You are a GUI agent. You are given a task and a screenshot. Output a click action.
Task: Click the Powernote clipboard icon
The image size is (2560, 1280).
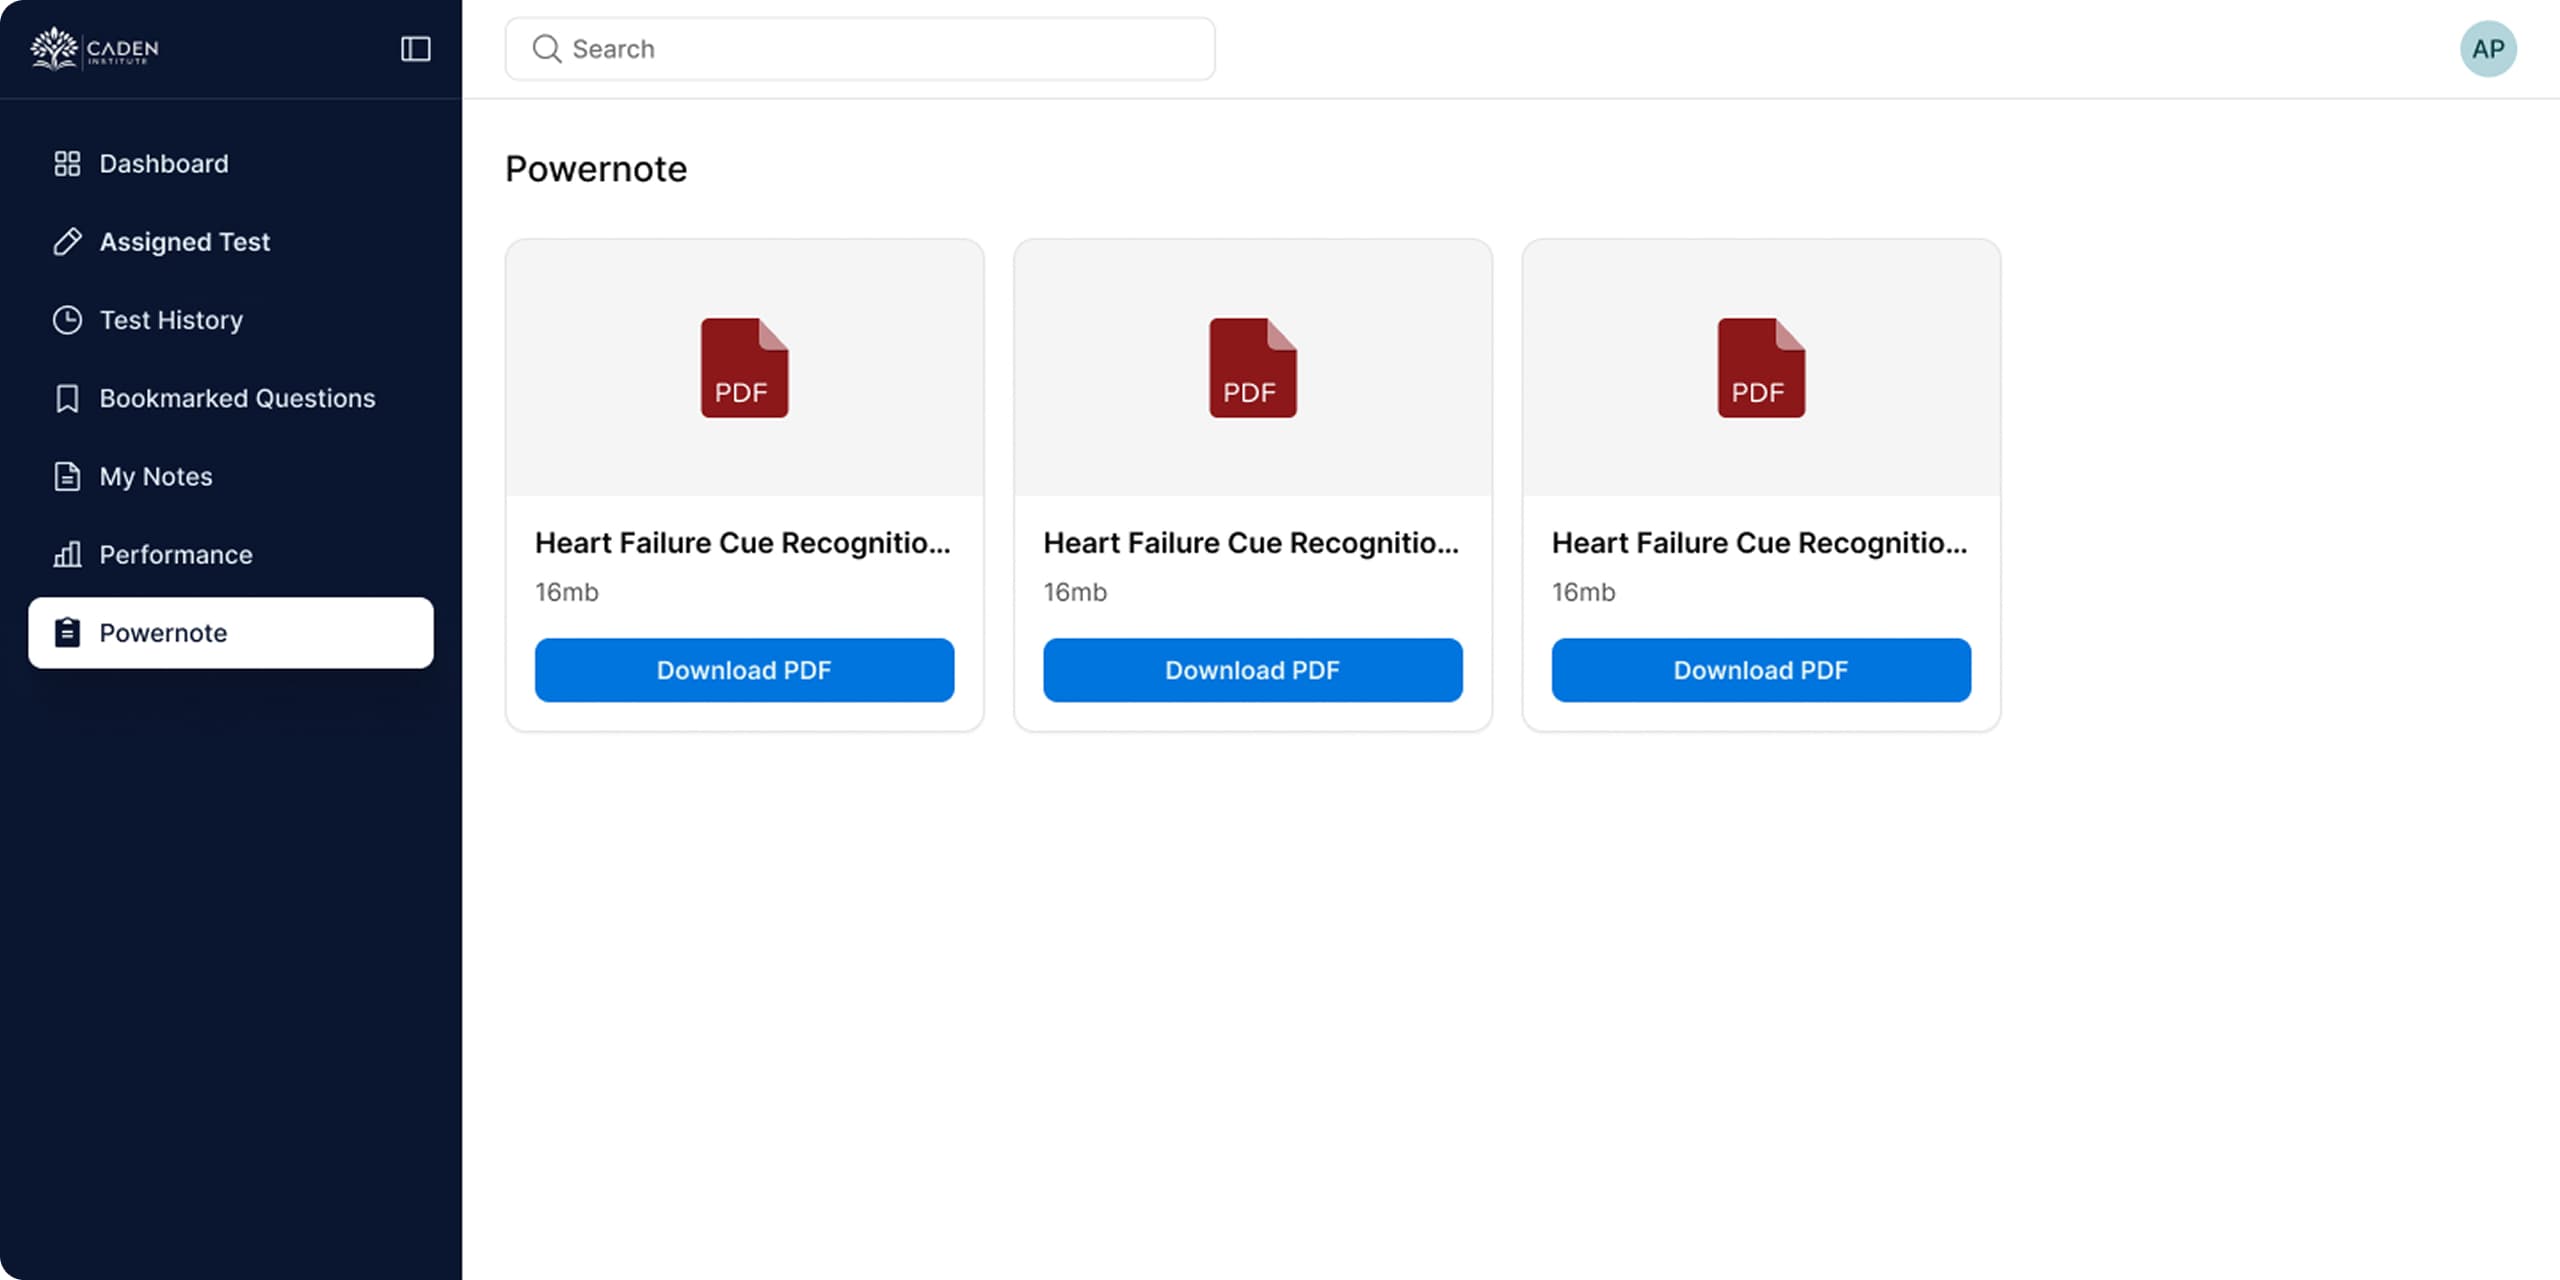(67, 632)
